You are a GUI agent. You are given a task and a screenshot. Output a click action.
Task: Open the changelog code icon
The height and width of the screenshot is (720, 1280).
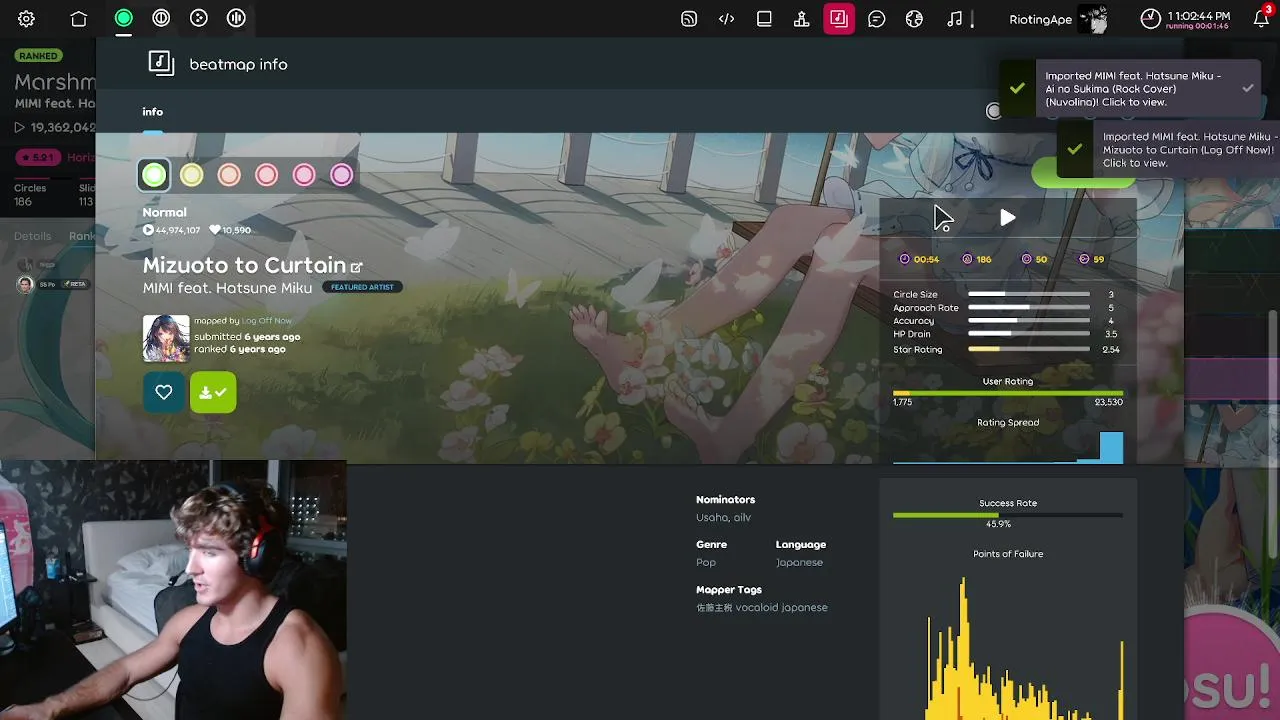(727, 18)
